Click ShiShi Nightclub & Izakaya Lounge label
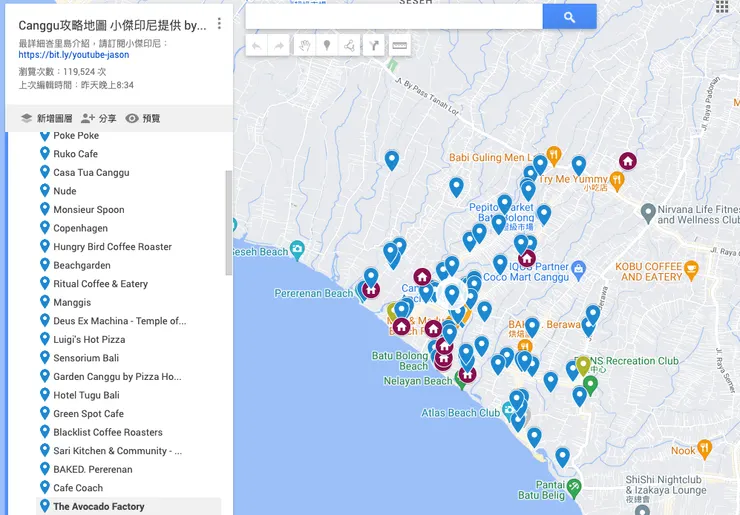The image size is (740, 515). (666, 485)
